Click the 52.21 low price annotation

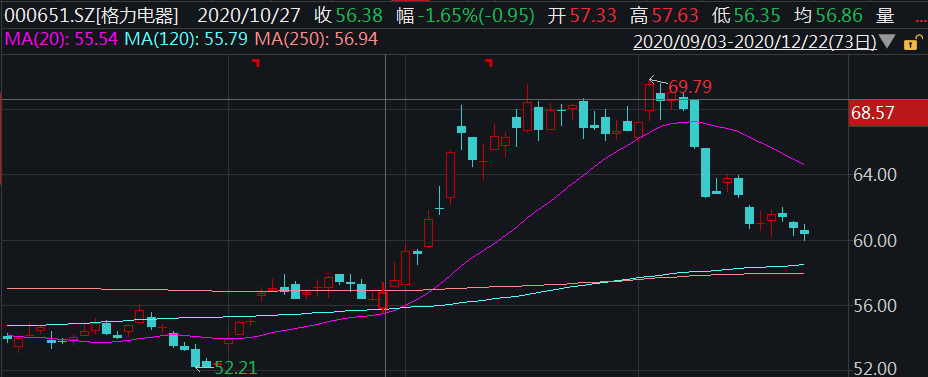(235, 368)
